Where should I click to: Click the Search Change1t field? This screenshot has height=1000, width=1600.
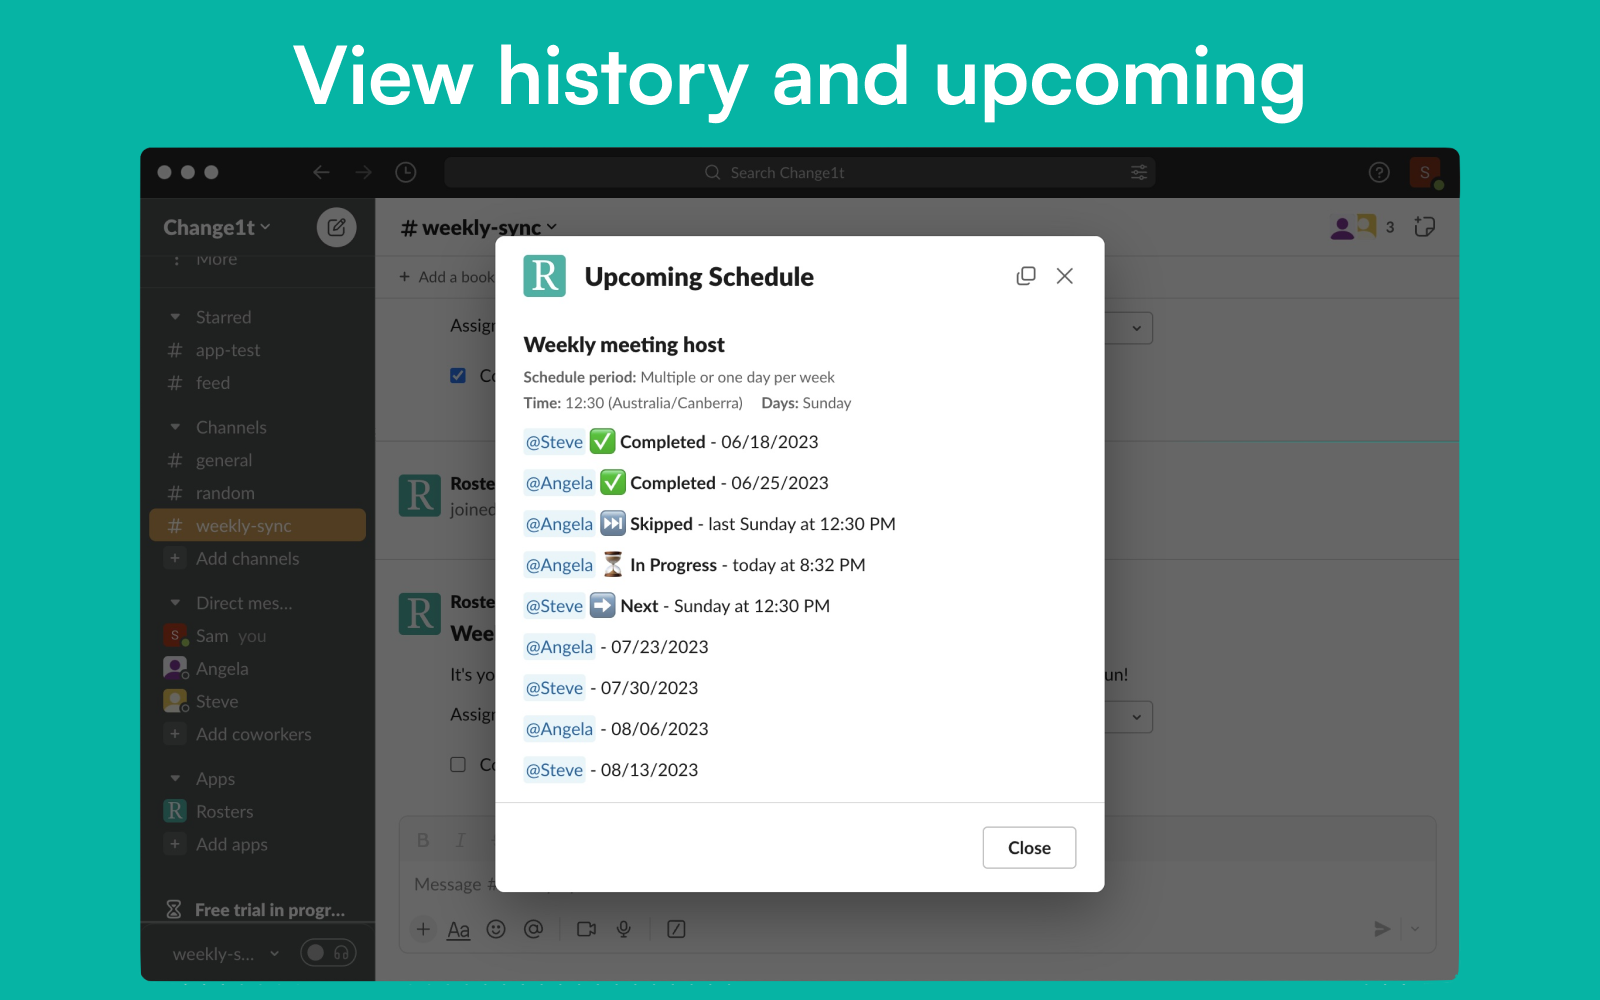800,172
